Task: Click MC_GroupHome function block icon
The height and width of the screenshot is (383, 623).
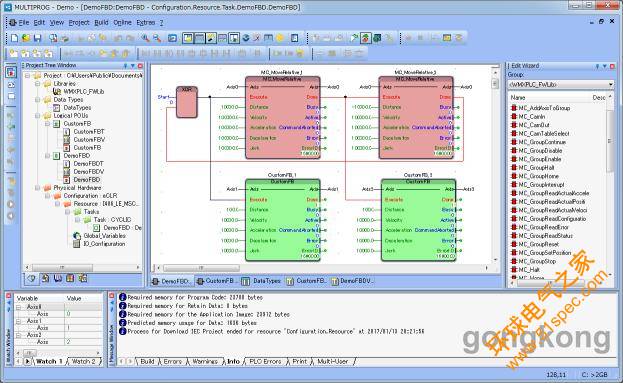Action: 513,176
